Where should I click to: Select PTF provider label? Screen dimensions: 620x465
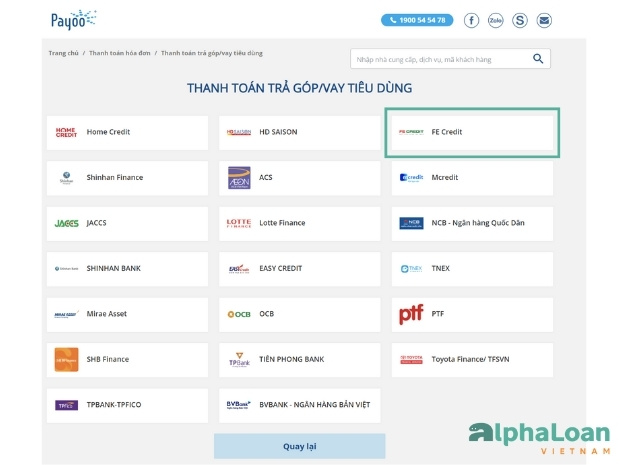click(x=438, y=314)
